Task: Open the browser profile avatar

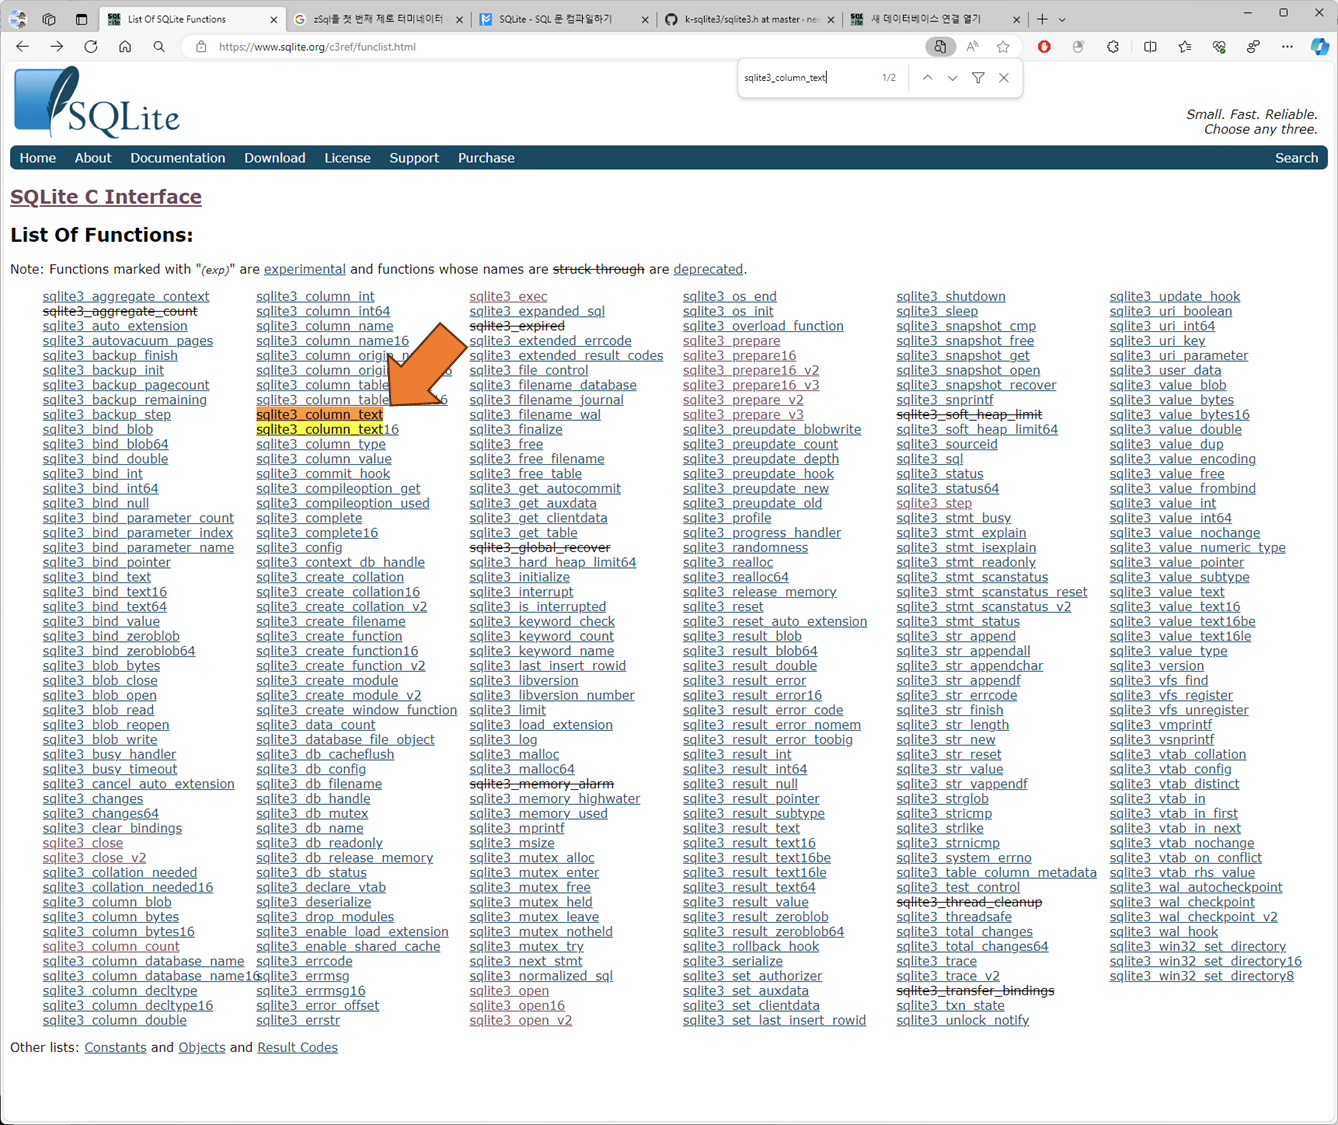Action: tap(18, 18)
